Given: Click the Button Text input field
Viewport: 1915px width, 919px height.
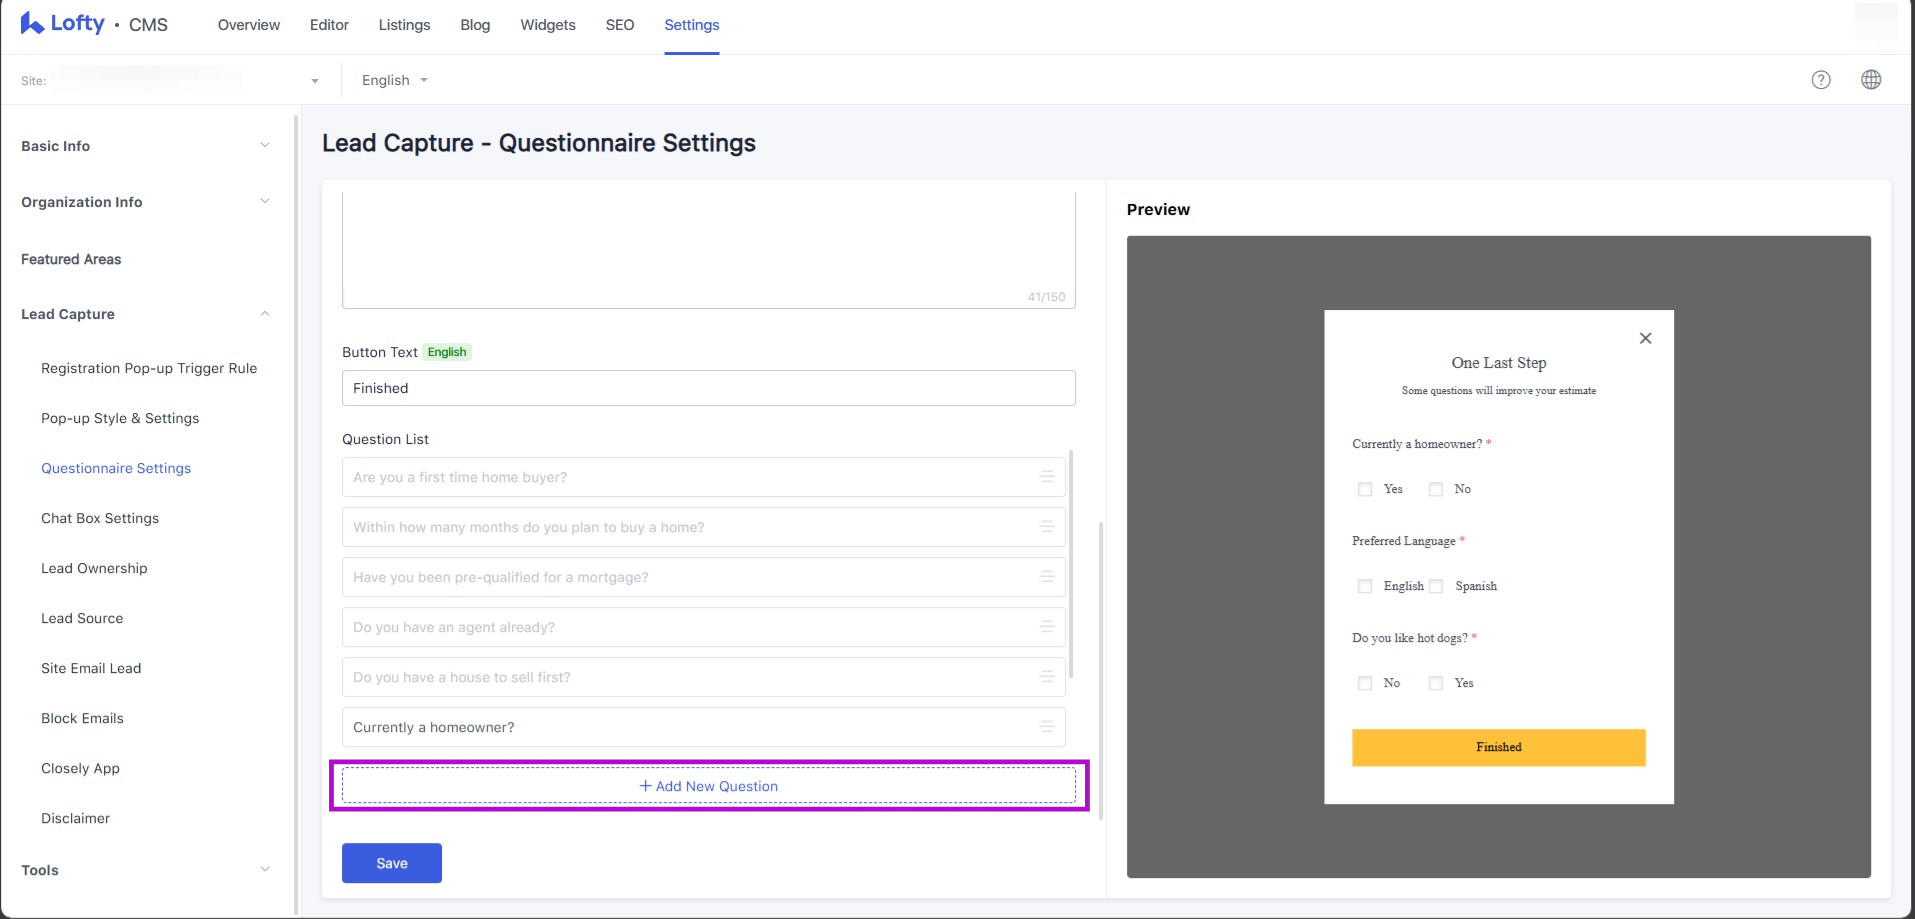Looking at the screenshot, I should pyautogui.click(x=708, y=388).
